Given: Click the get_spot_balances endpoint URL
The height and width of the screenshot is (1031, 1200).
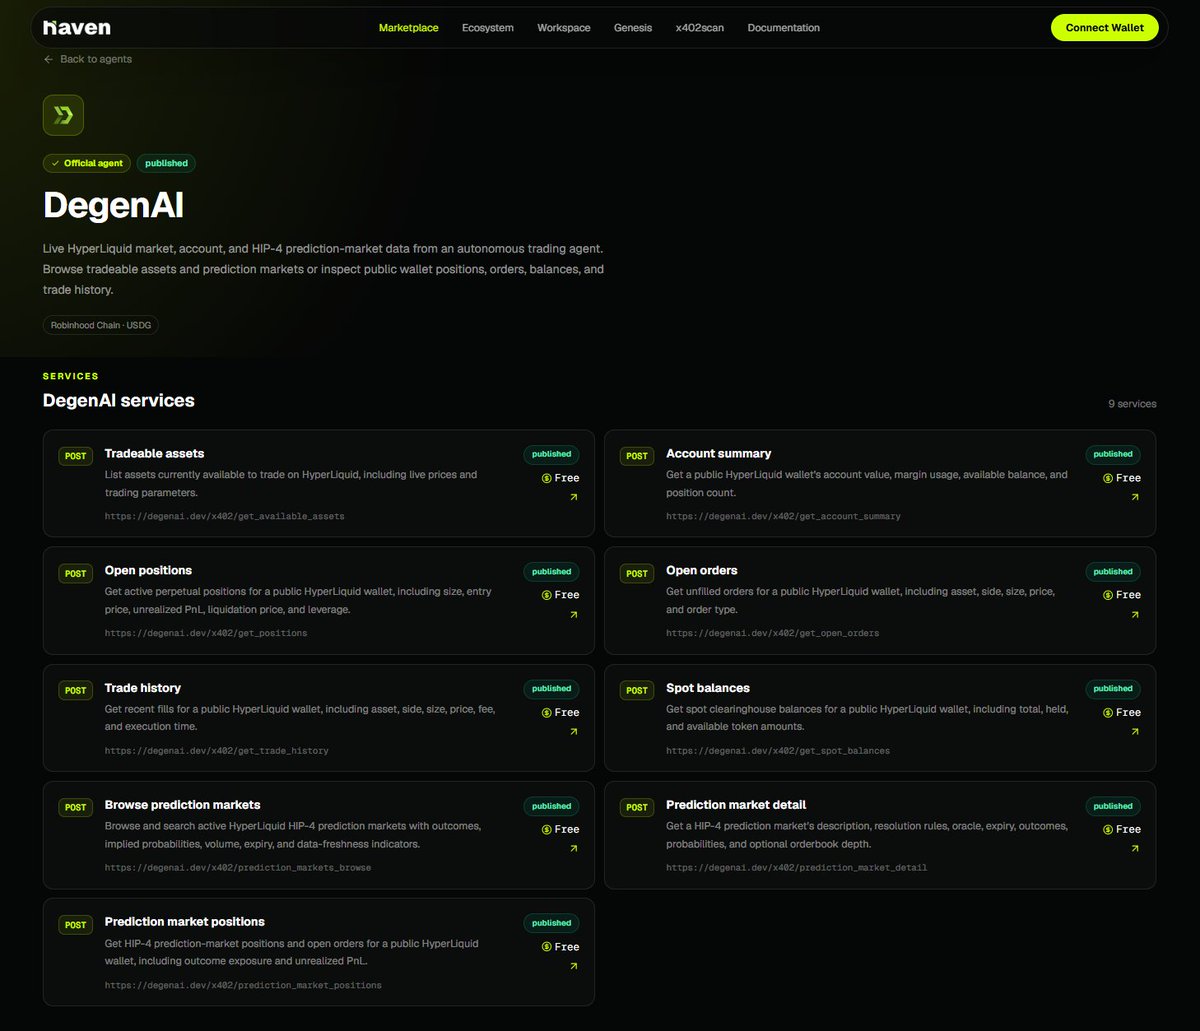Looking at the screenshot, I should tap(778, 750).
